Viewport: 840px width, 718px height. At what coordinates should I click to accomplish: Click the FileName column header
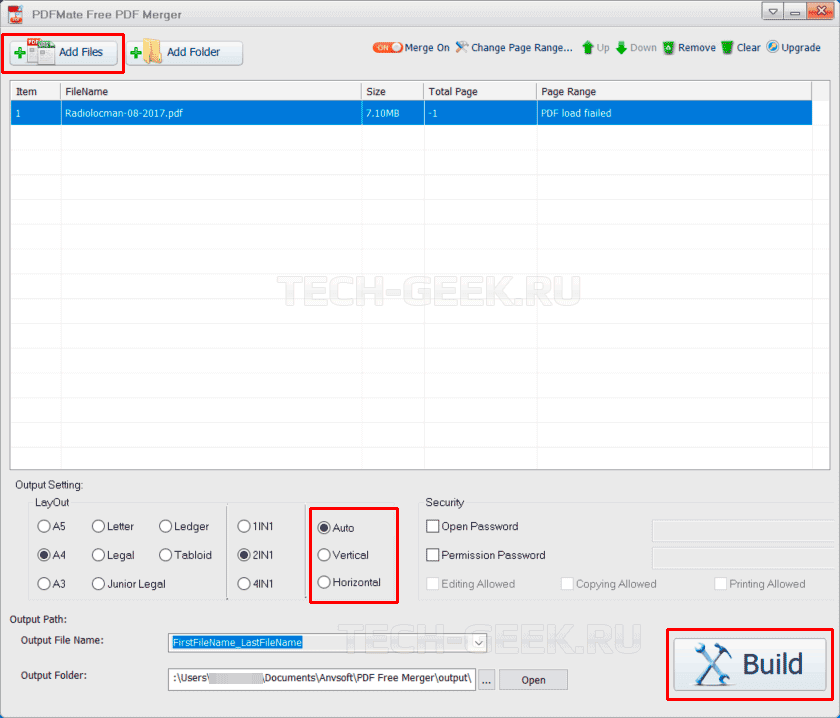(211, 92)
